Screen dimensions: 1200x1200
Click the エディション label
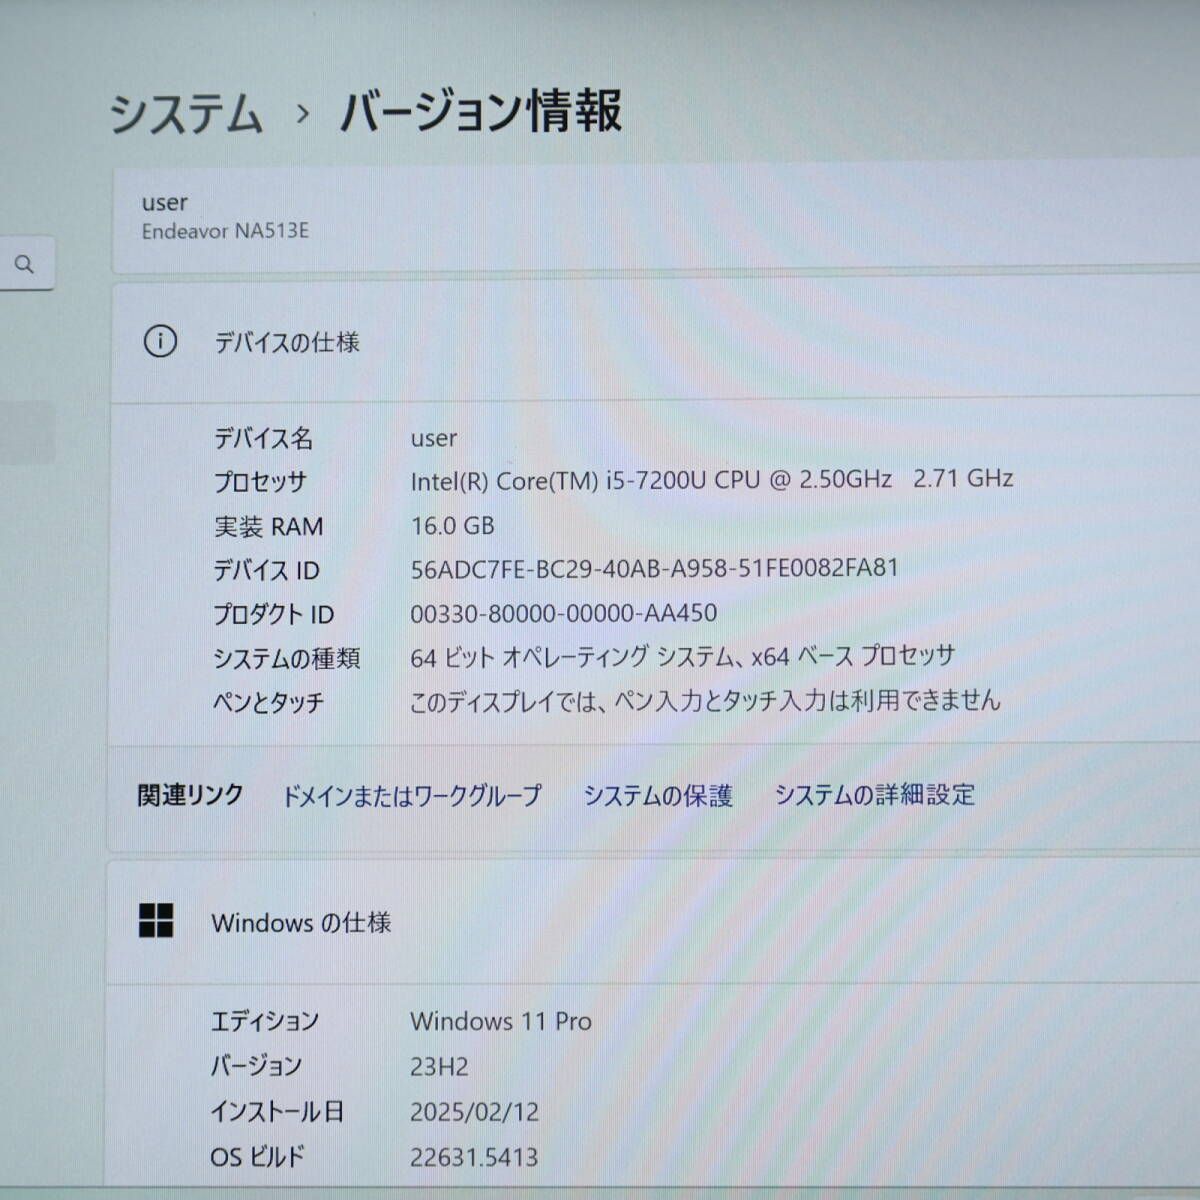265,1021
